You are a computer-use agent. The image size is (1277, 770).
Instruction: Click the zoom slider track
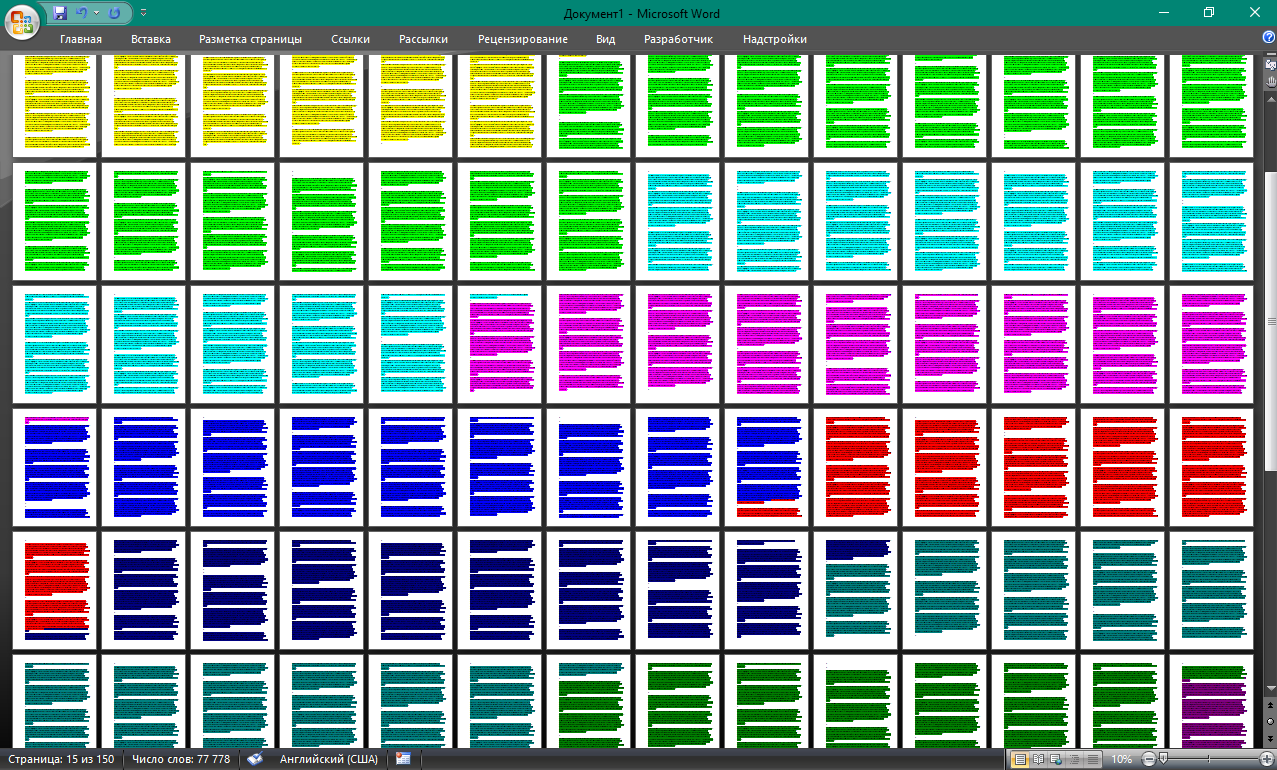[x=1210, y=759]
